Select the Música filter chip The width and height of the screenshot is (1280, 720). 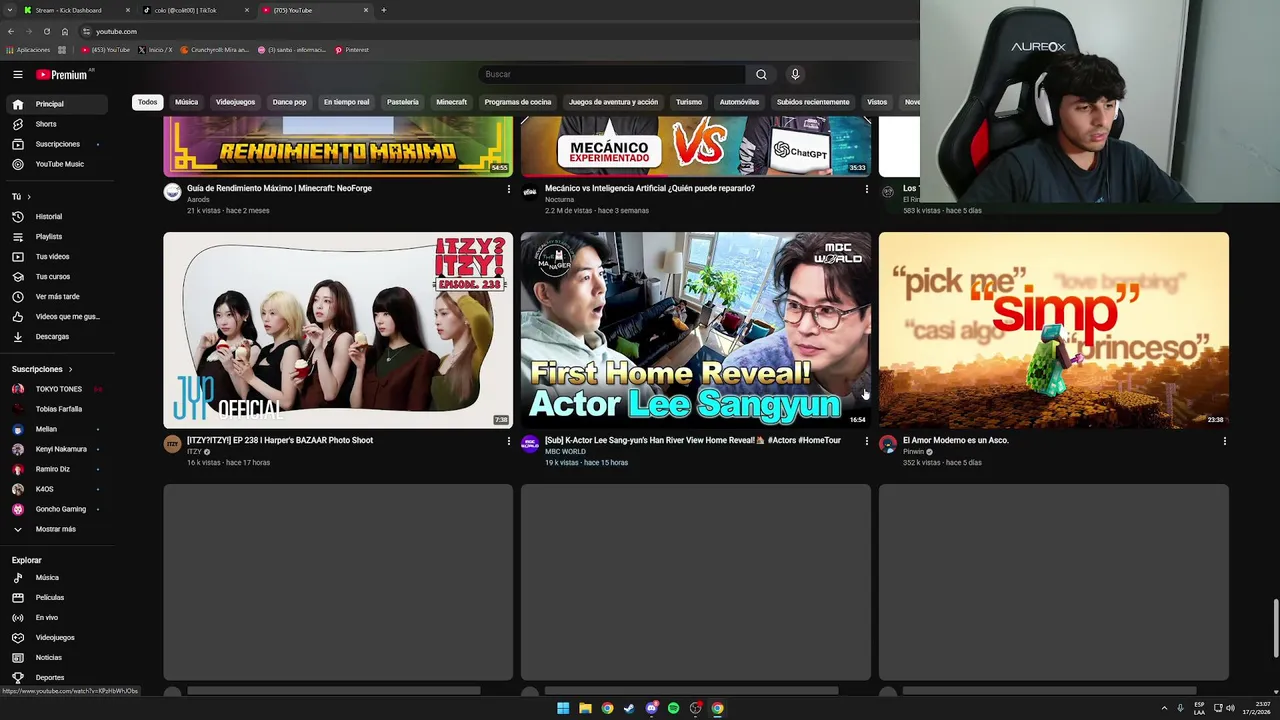pyautogui.click(x=186, y=102)
